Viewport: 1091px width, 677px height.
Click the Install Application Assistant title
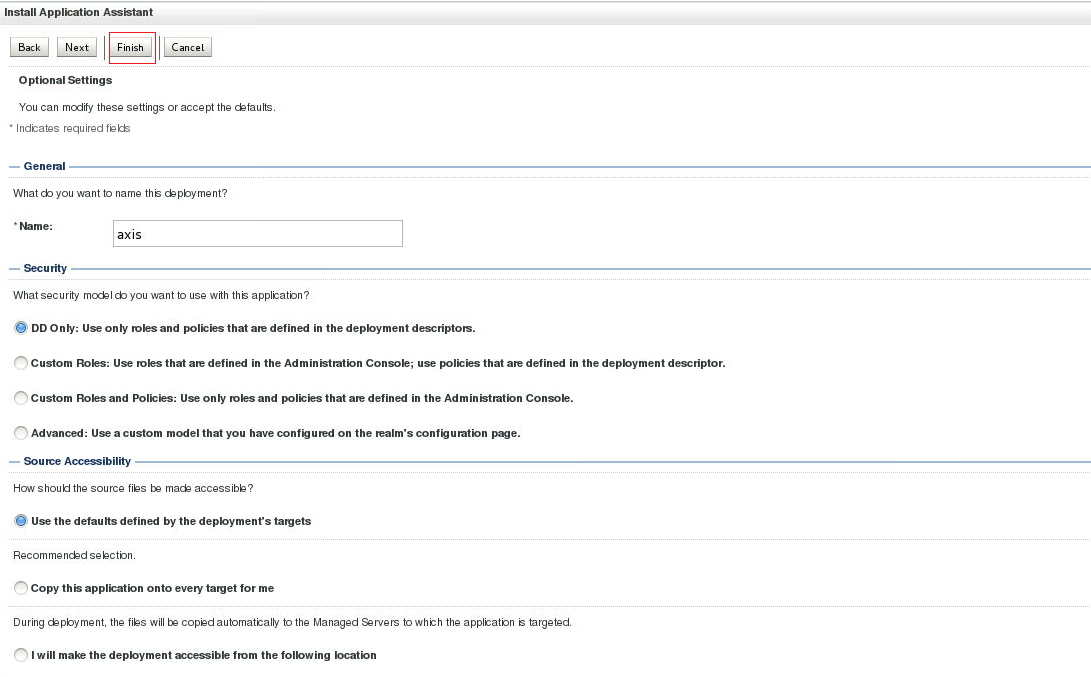[x=79, y=12]
